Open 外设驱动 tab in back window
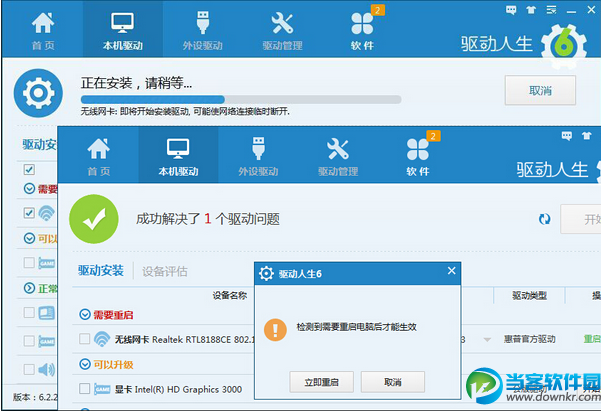The width and height of the screenshot is (602, 411). [x=202, y=30]
